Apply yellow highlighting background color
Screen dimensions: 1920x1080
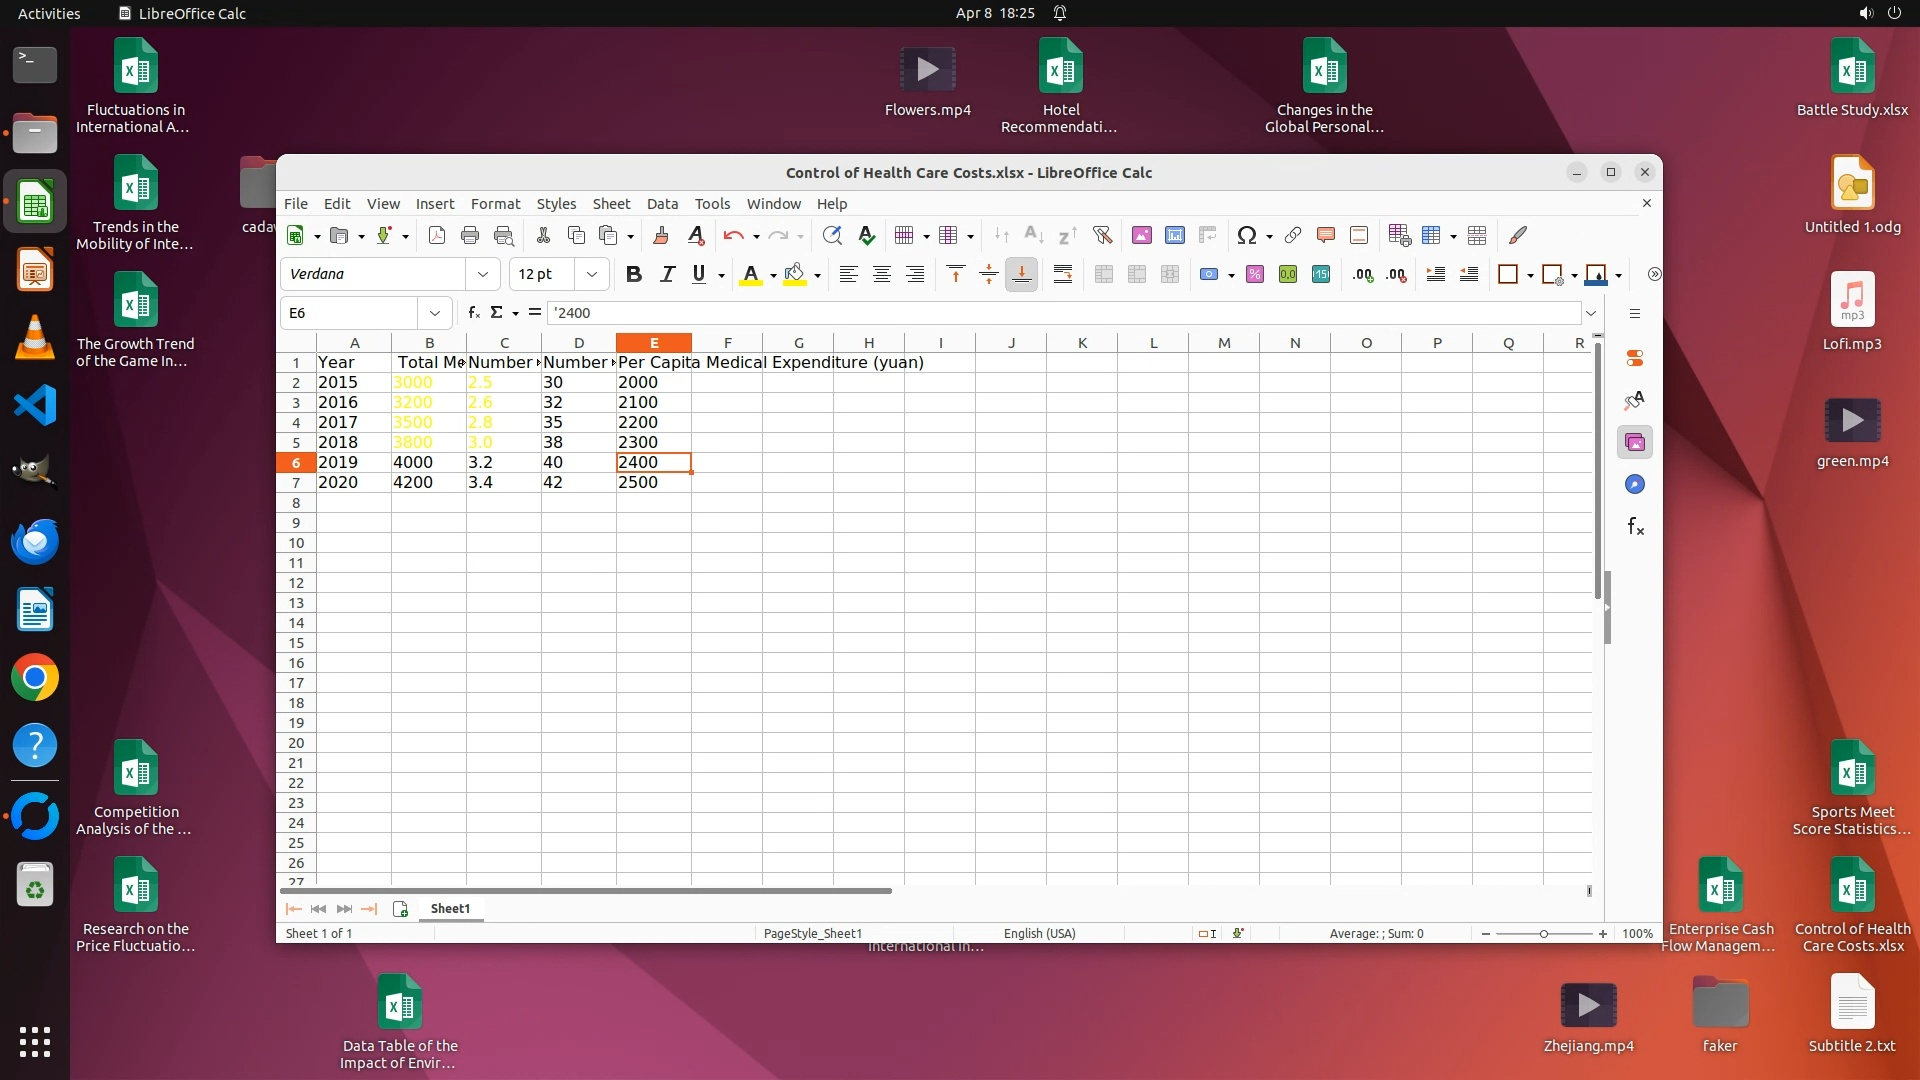pos(795,274)
